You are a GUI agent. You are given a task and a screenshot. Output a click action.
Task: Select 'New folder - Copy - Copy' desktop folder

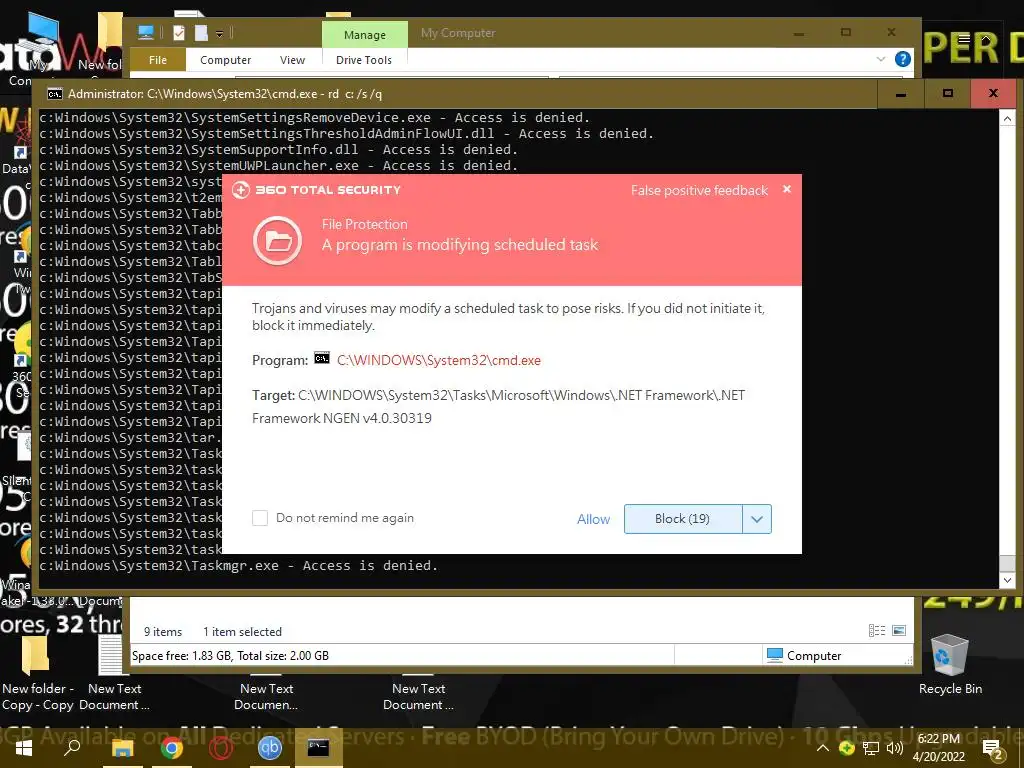point(37,674)
